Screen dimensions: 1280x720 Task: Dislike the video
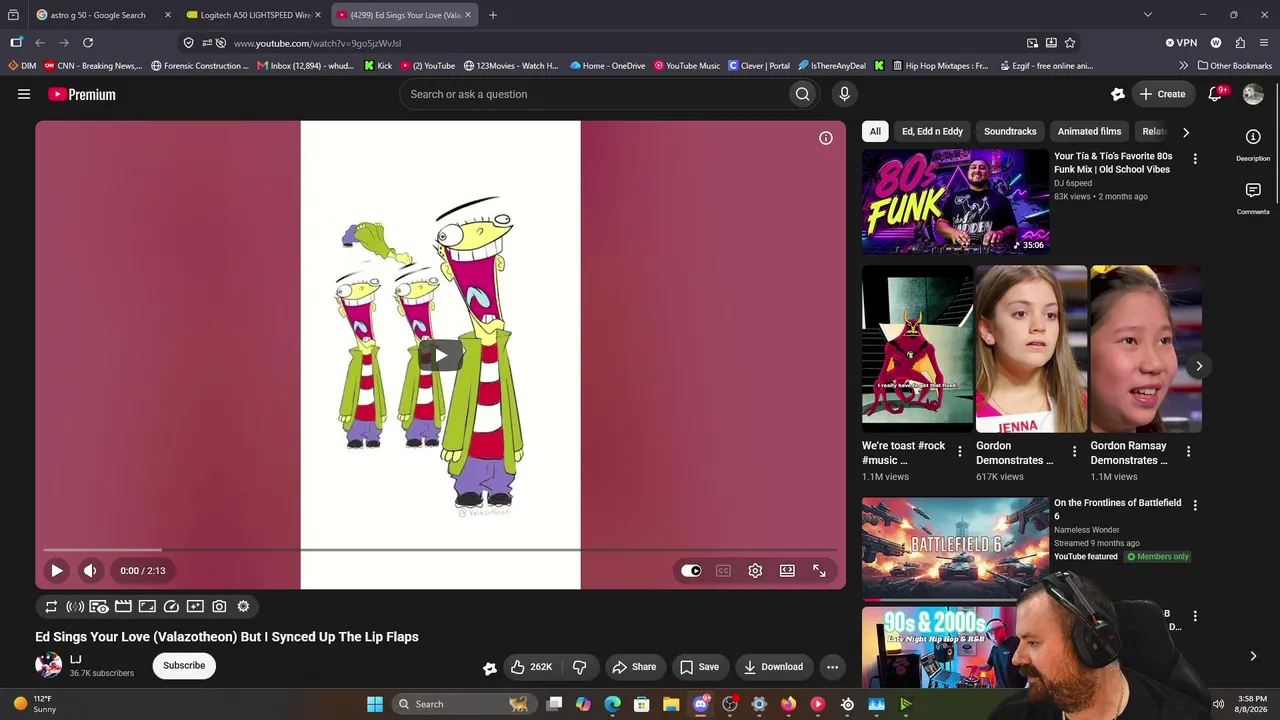579,667
